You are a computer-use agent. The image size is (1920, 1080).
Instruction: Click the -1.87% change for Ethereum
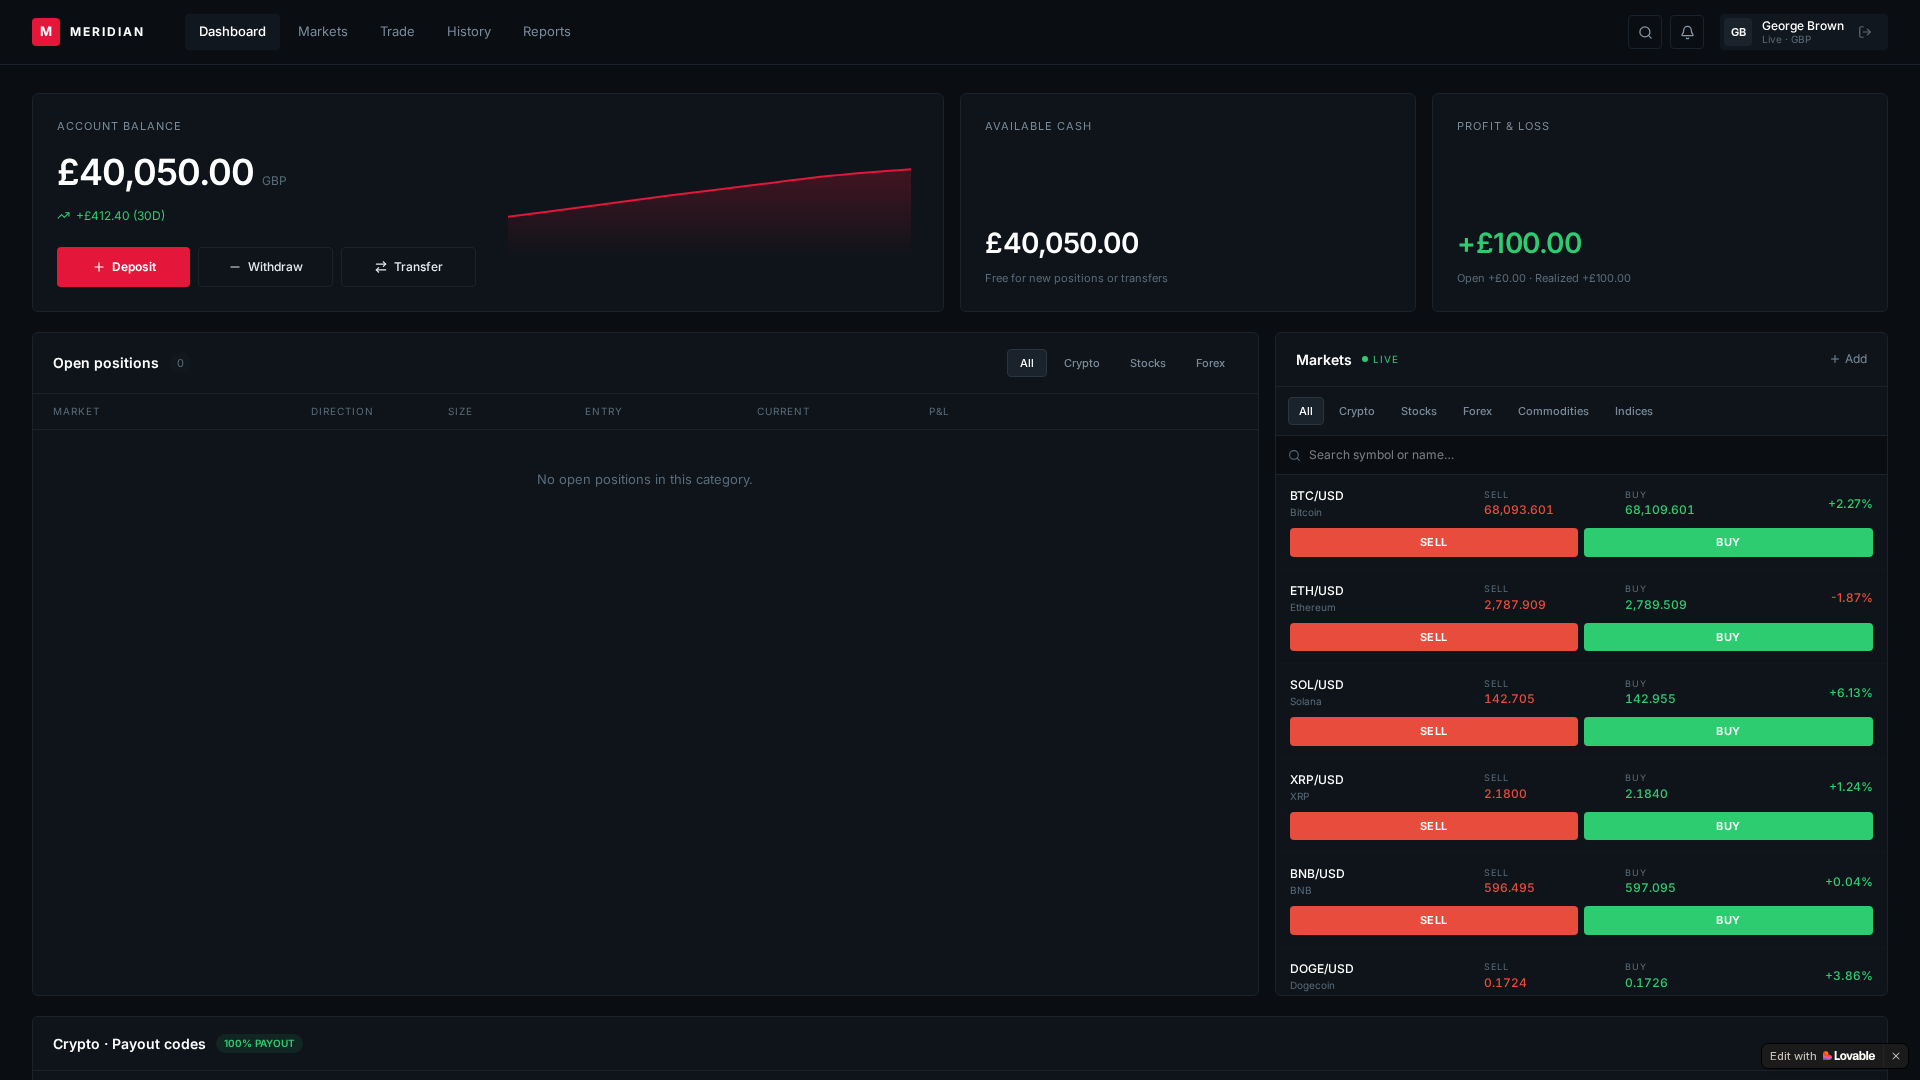1852,598
